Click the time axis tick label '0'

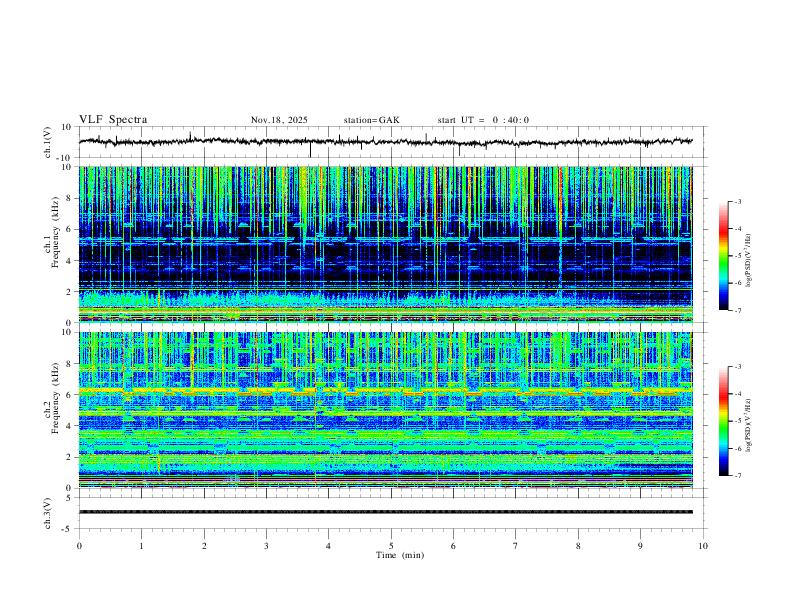click(79, 546)
